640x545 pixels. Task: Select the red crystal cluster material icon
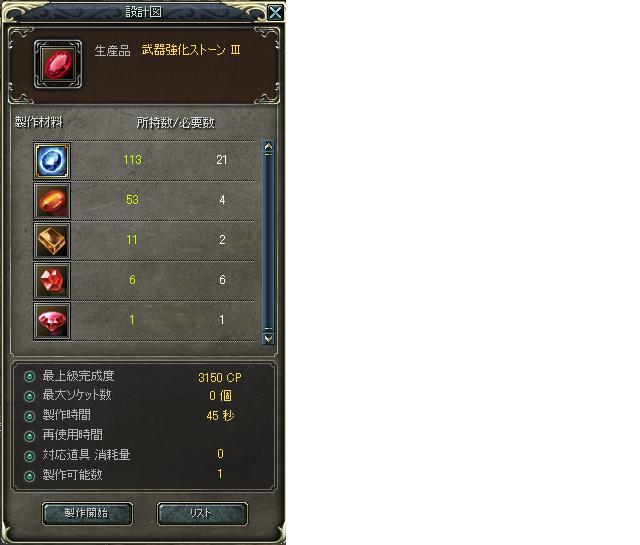click(x=52, y=281)
